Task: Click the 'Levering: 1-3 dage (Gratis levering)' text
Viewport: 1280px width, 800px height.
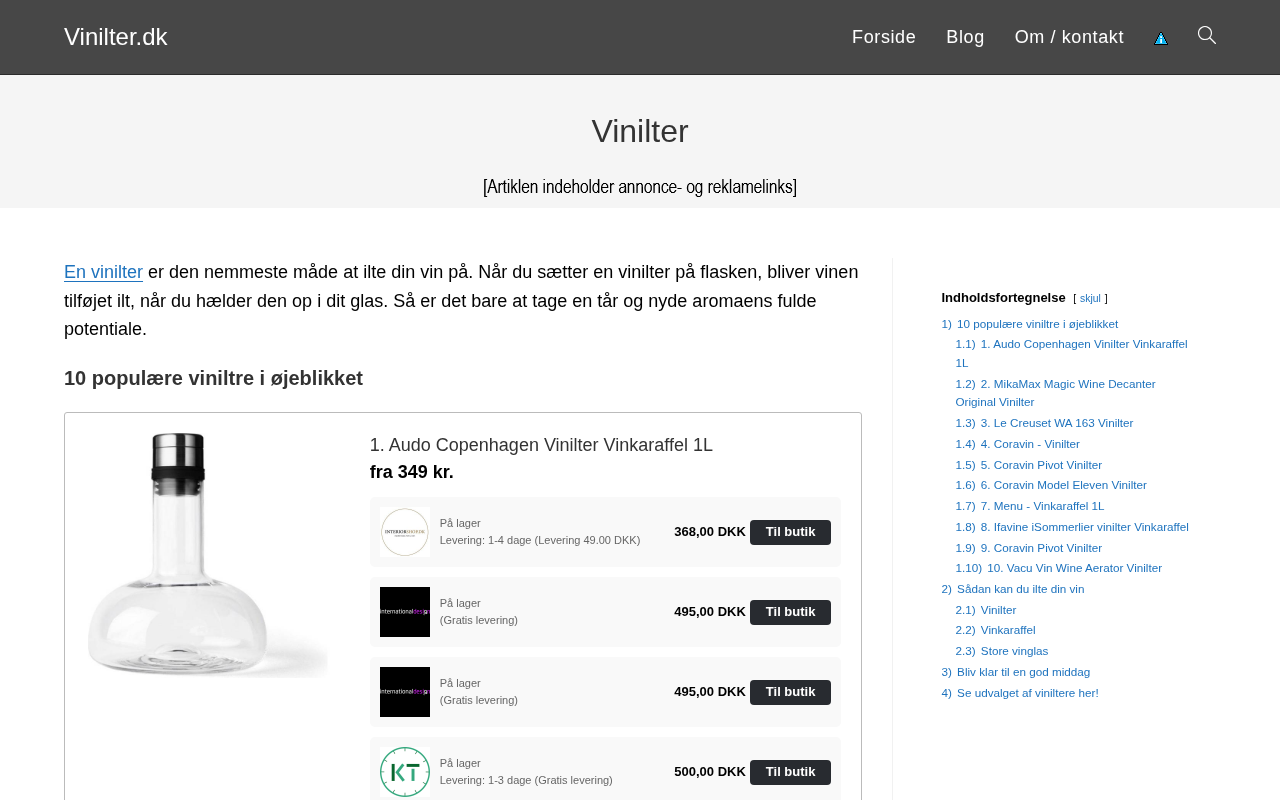Action: pos(526,780)
